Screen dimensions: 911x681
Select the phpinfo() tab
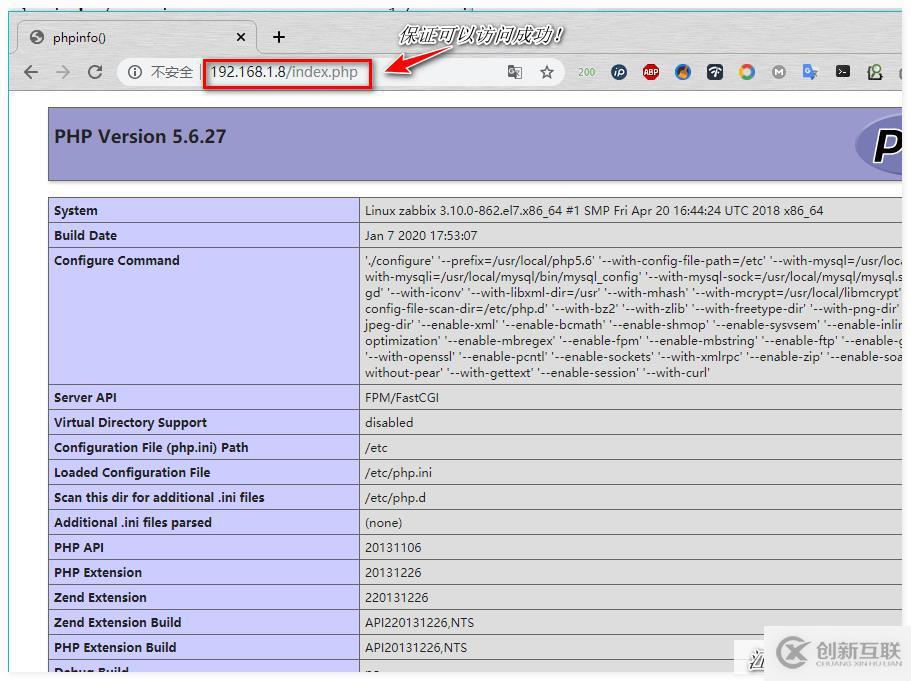137,37
